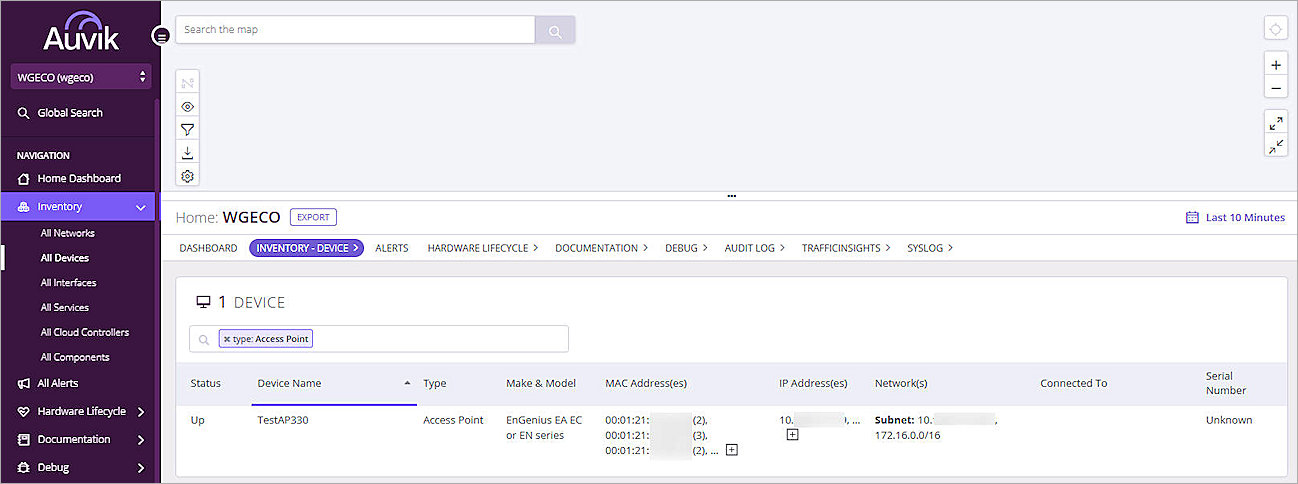Open the TestAP330 device link

click(x=283, y=420)
